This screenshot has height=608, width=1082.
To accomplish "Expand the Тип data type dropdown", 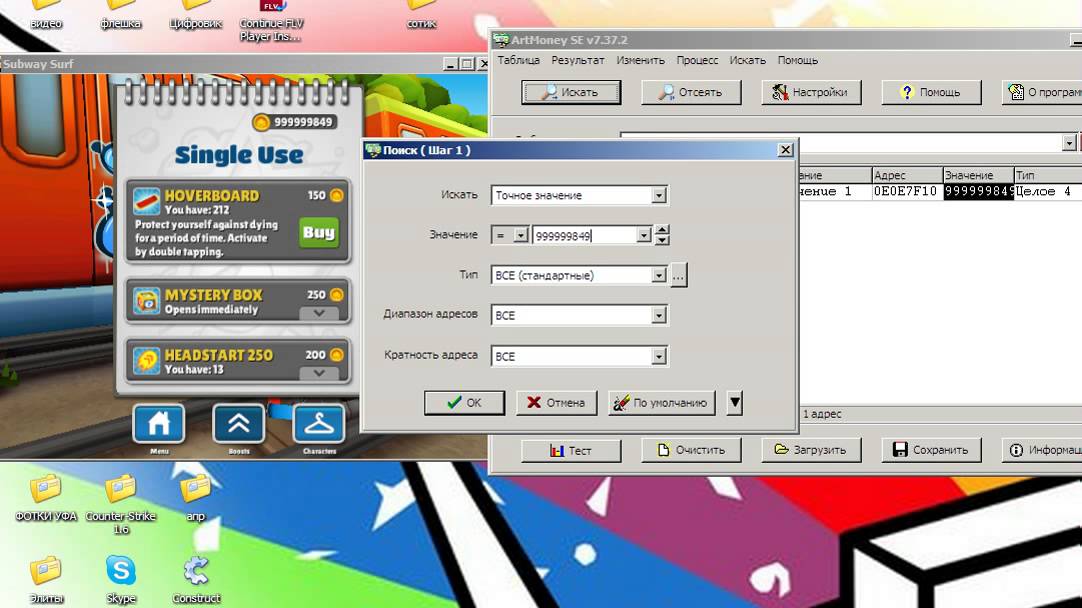I will click(x=659, y=275).
